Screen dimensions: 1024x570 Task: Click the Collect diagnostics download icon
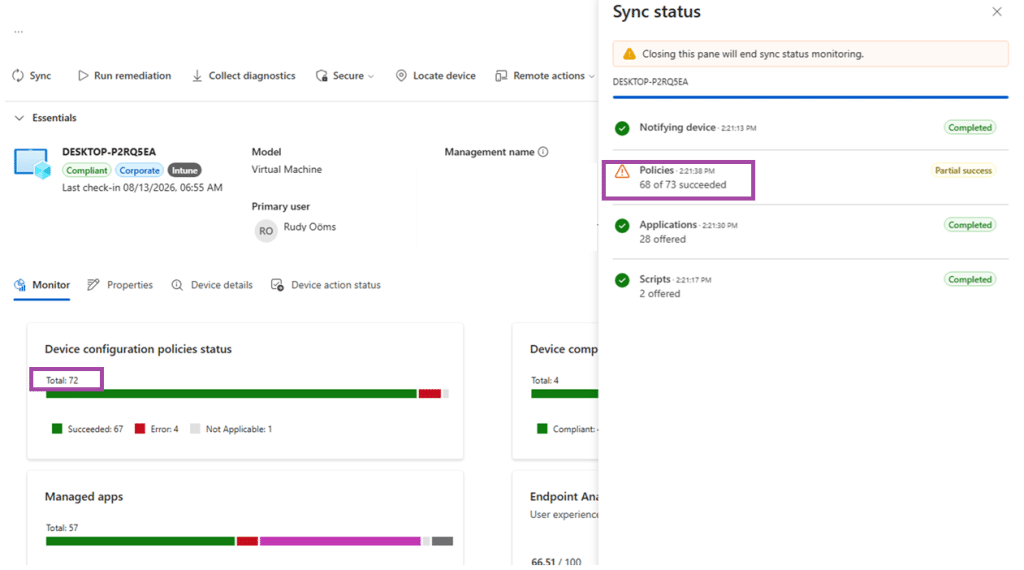click(197, 76)
